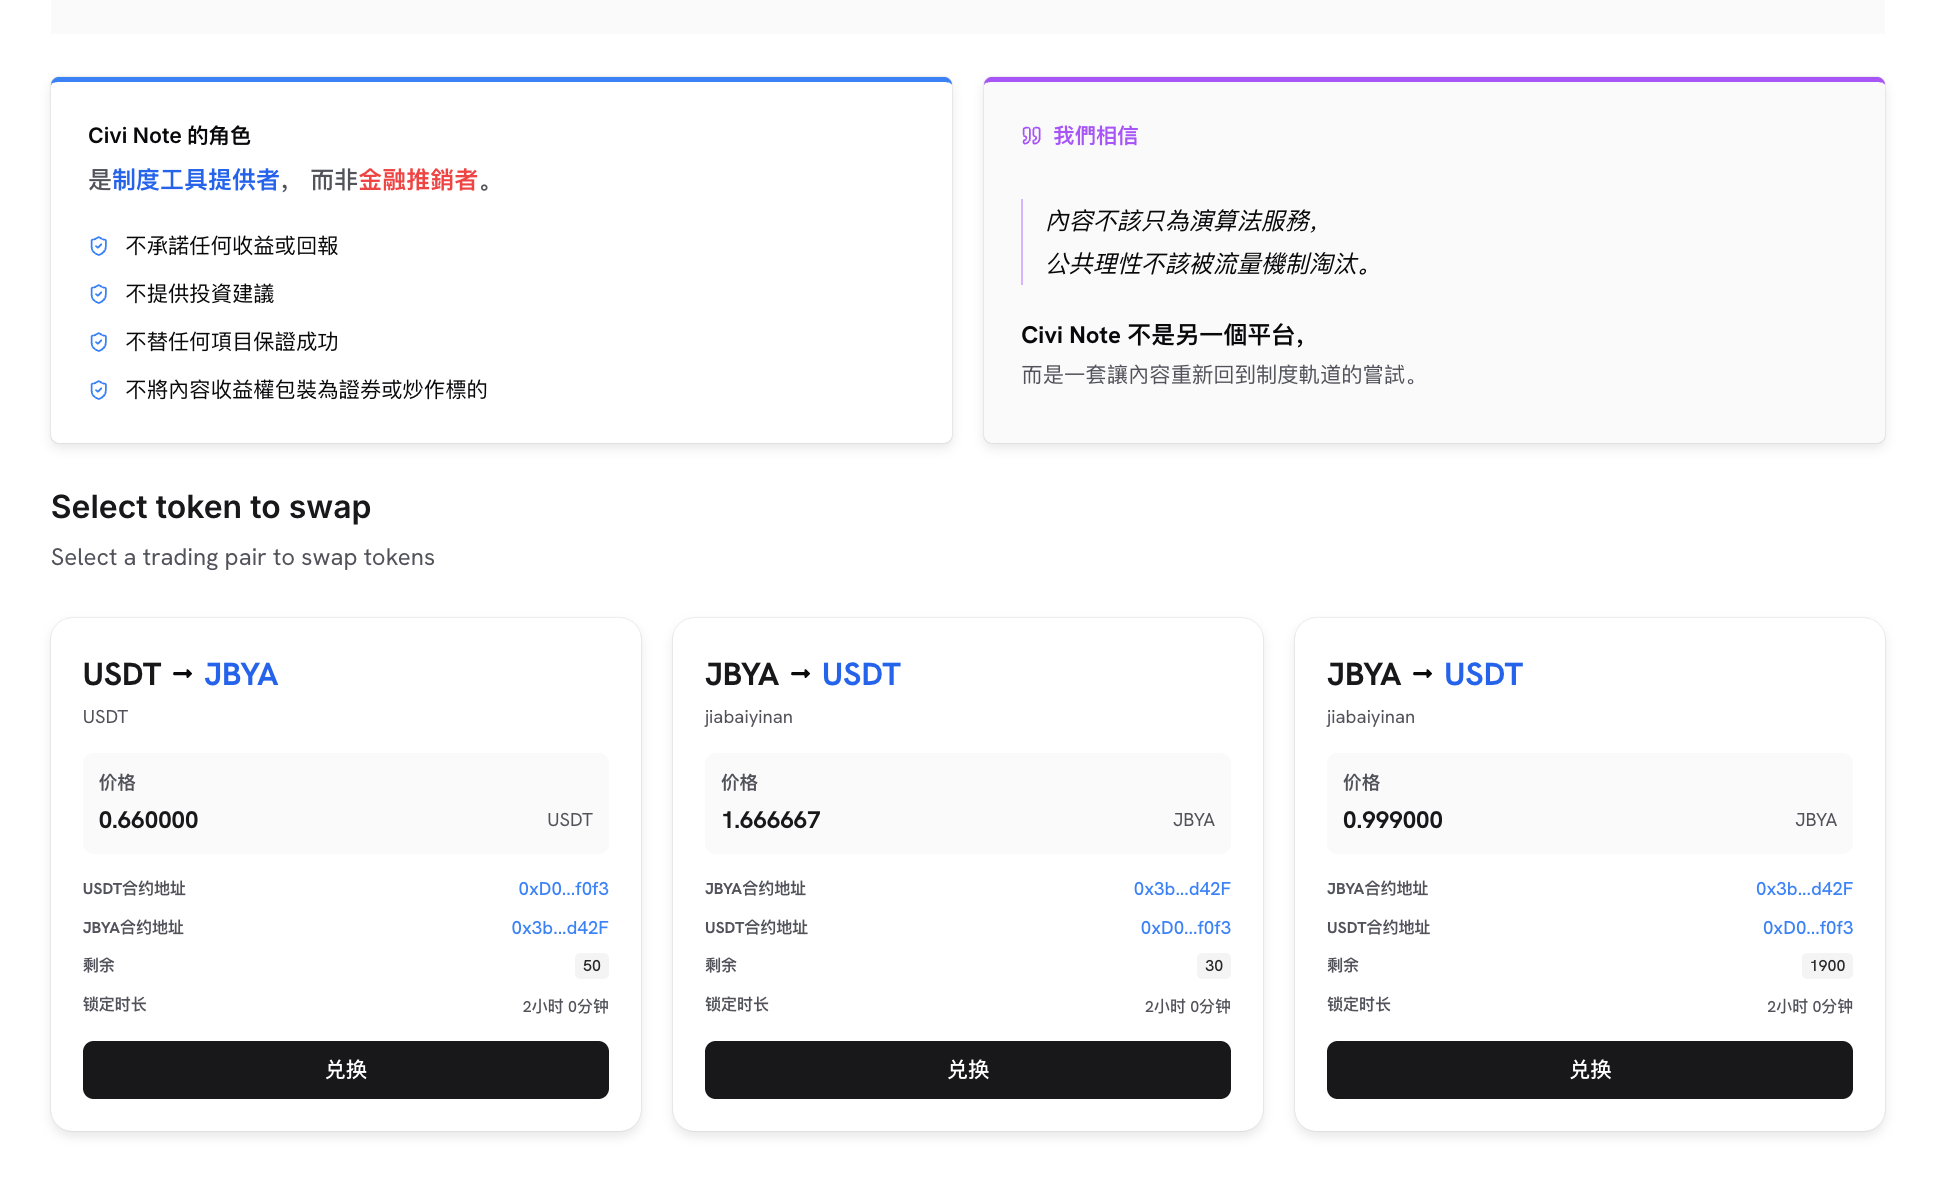Click shield icon beside 不提供投資建議
The width and height of the screenshot is (1938, 1180).
pyautogui.click(x=99, y=294)
